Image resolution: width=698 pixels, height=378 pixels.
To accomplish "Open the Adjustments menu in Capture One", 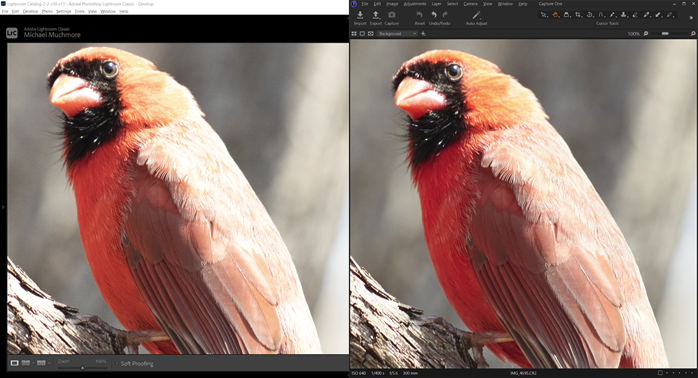I will tap(415, 4).
